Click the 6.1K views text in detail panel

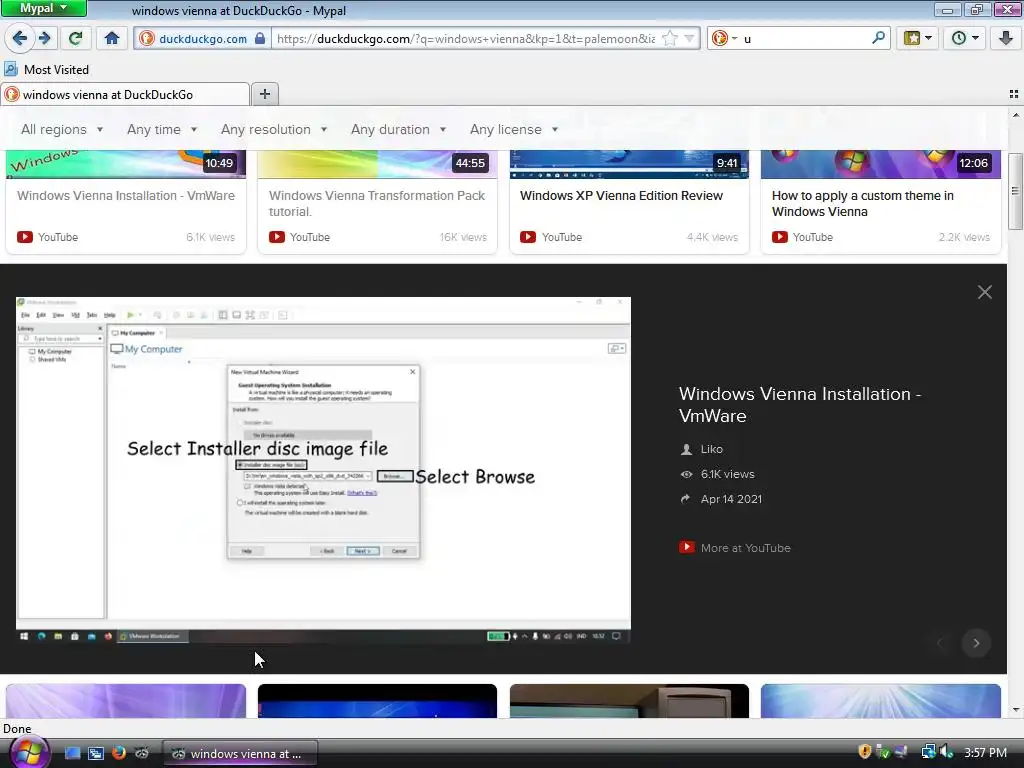(x=728, y=474)
